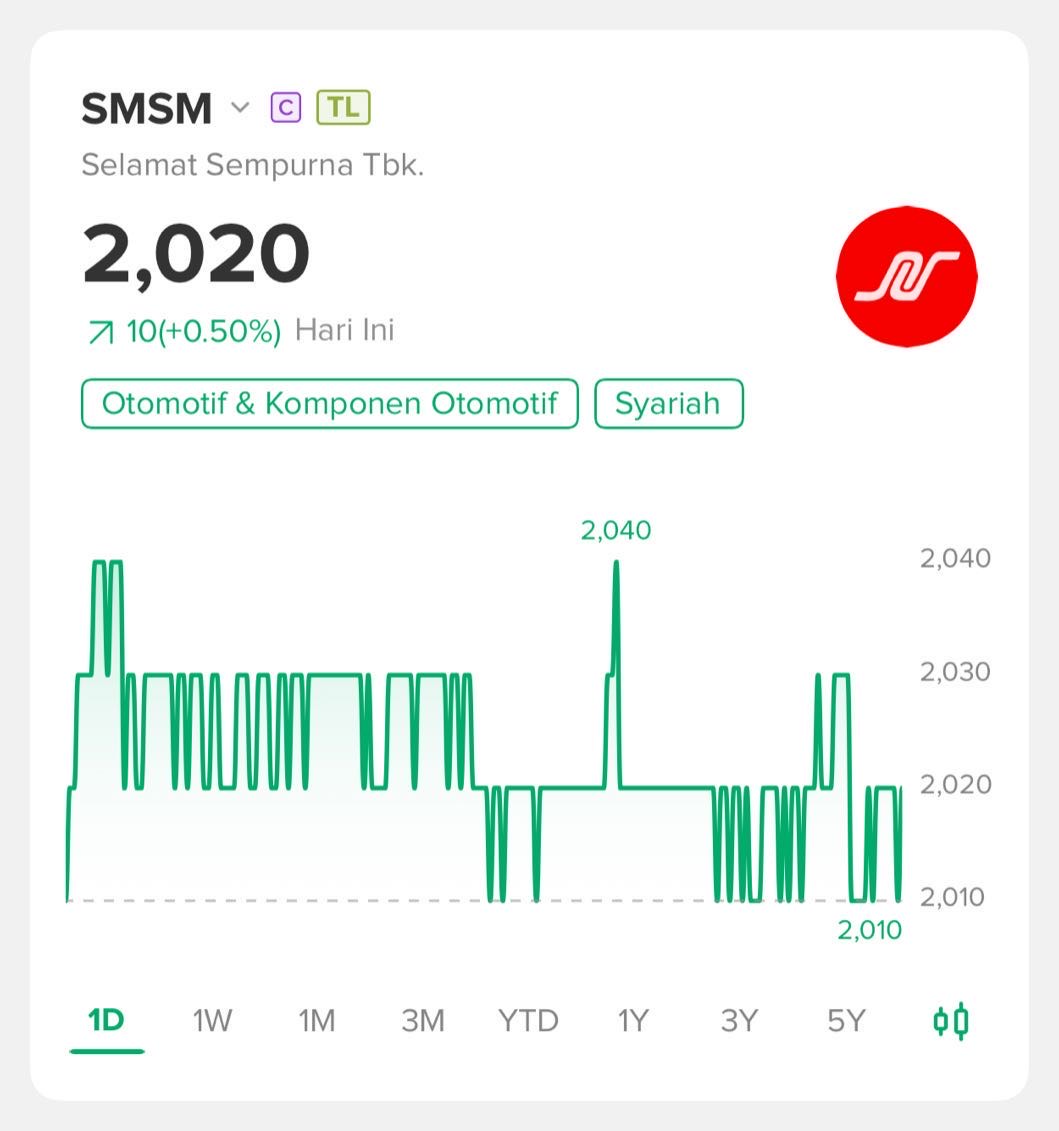Open the 3Y chart range
Image resolution: width=1059 pixels, height=1131 pixels.
click(x=739, y=1021)
